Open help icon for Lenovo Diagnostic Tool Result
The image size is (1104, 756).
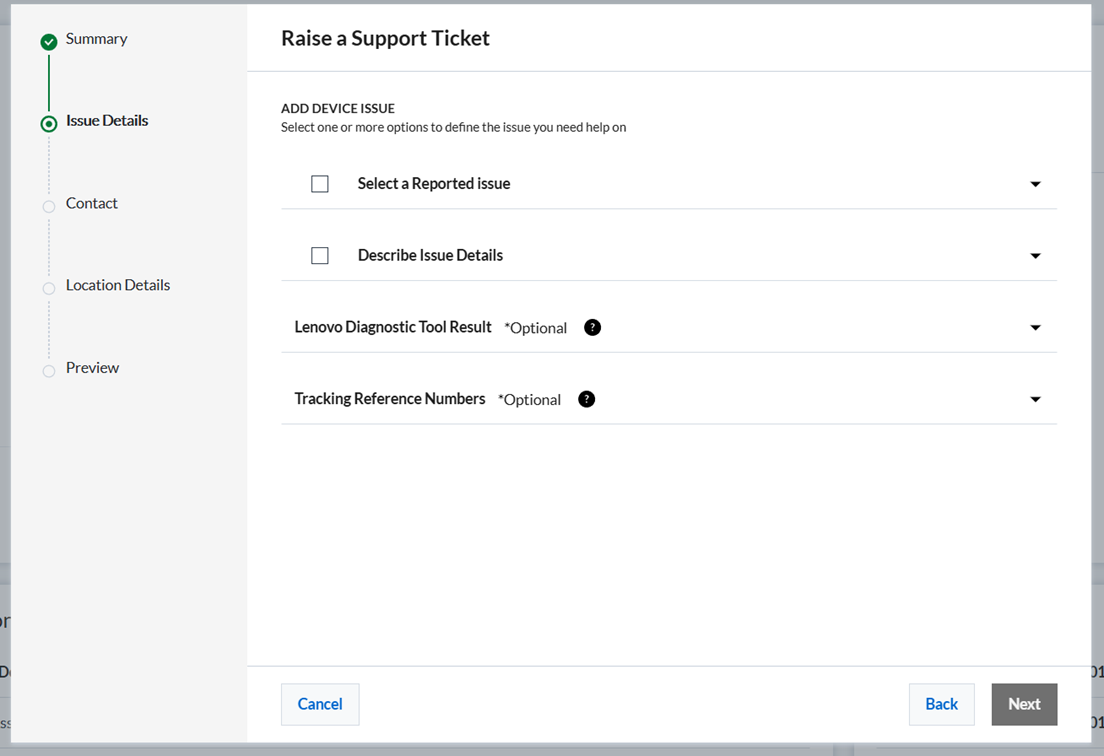coord(592,327)
